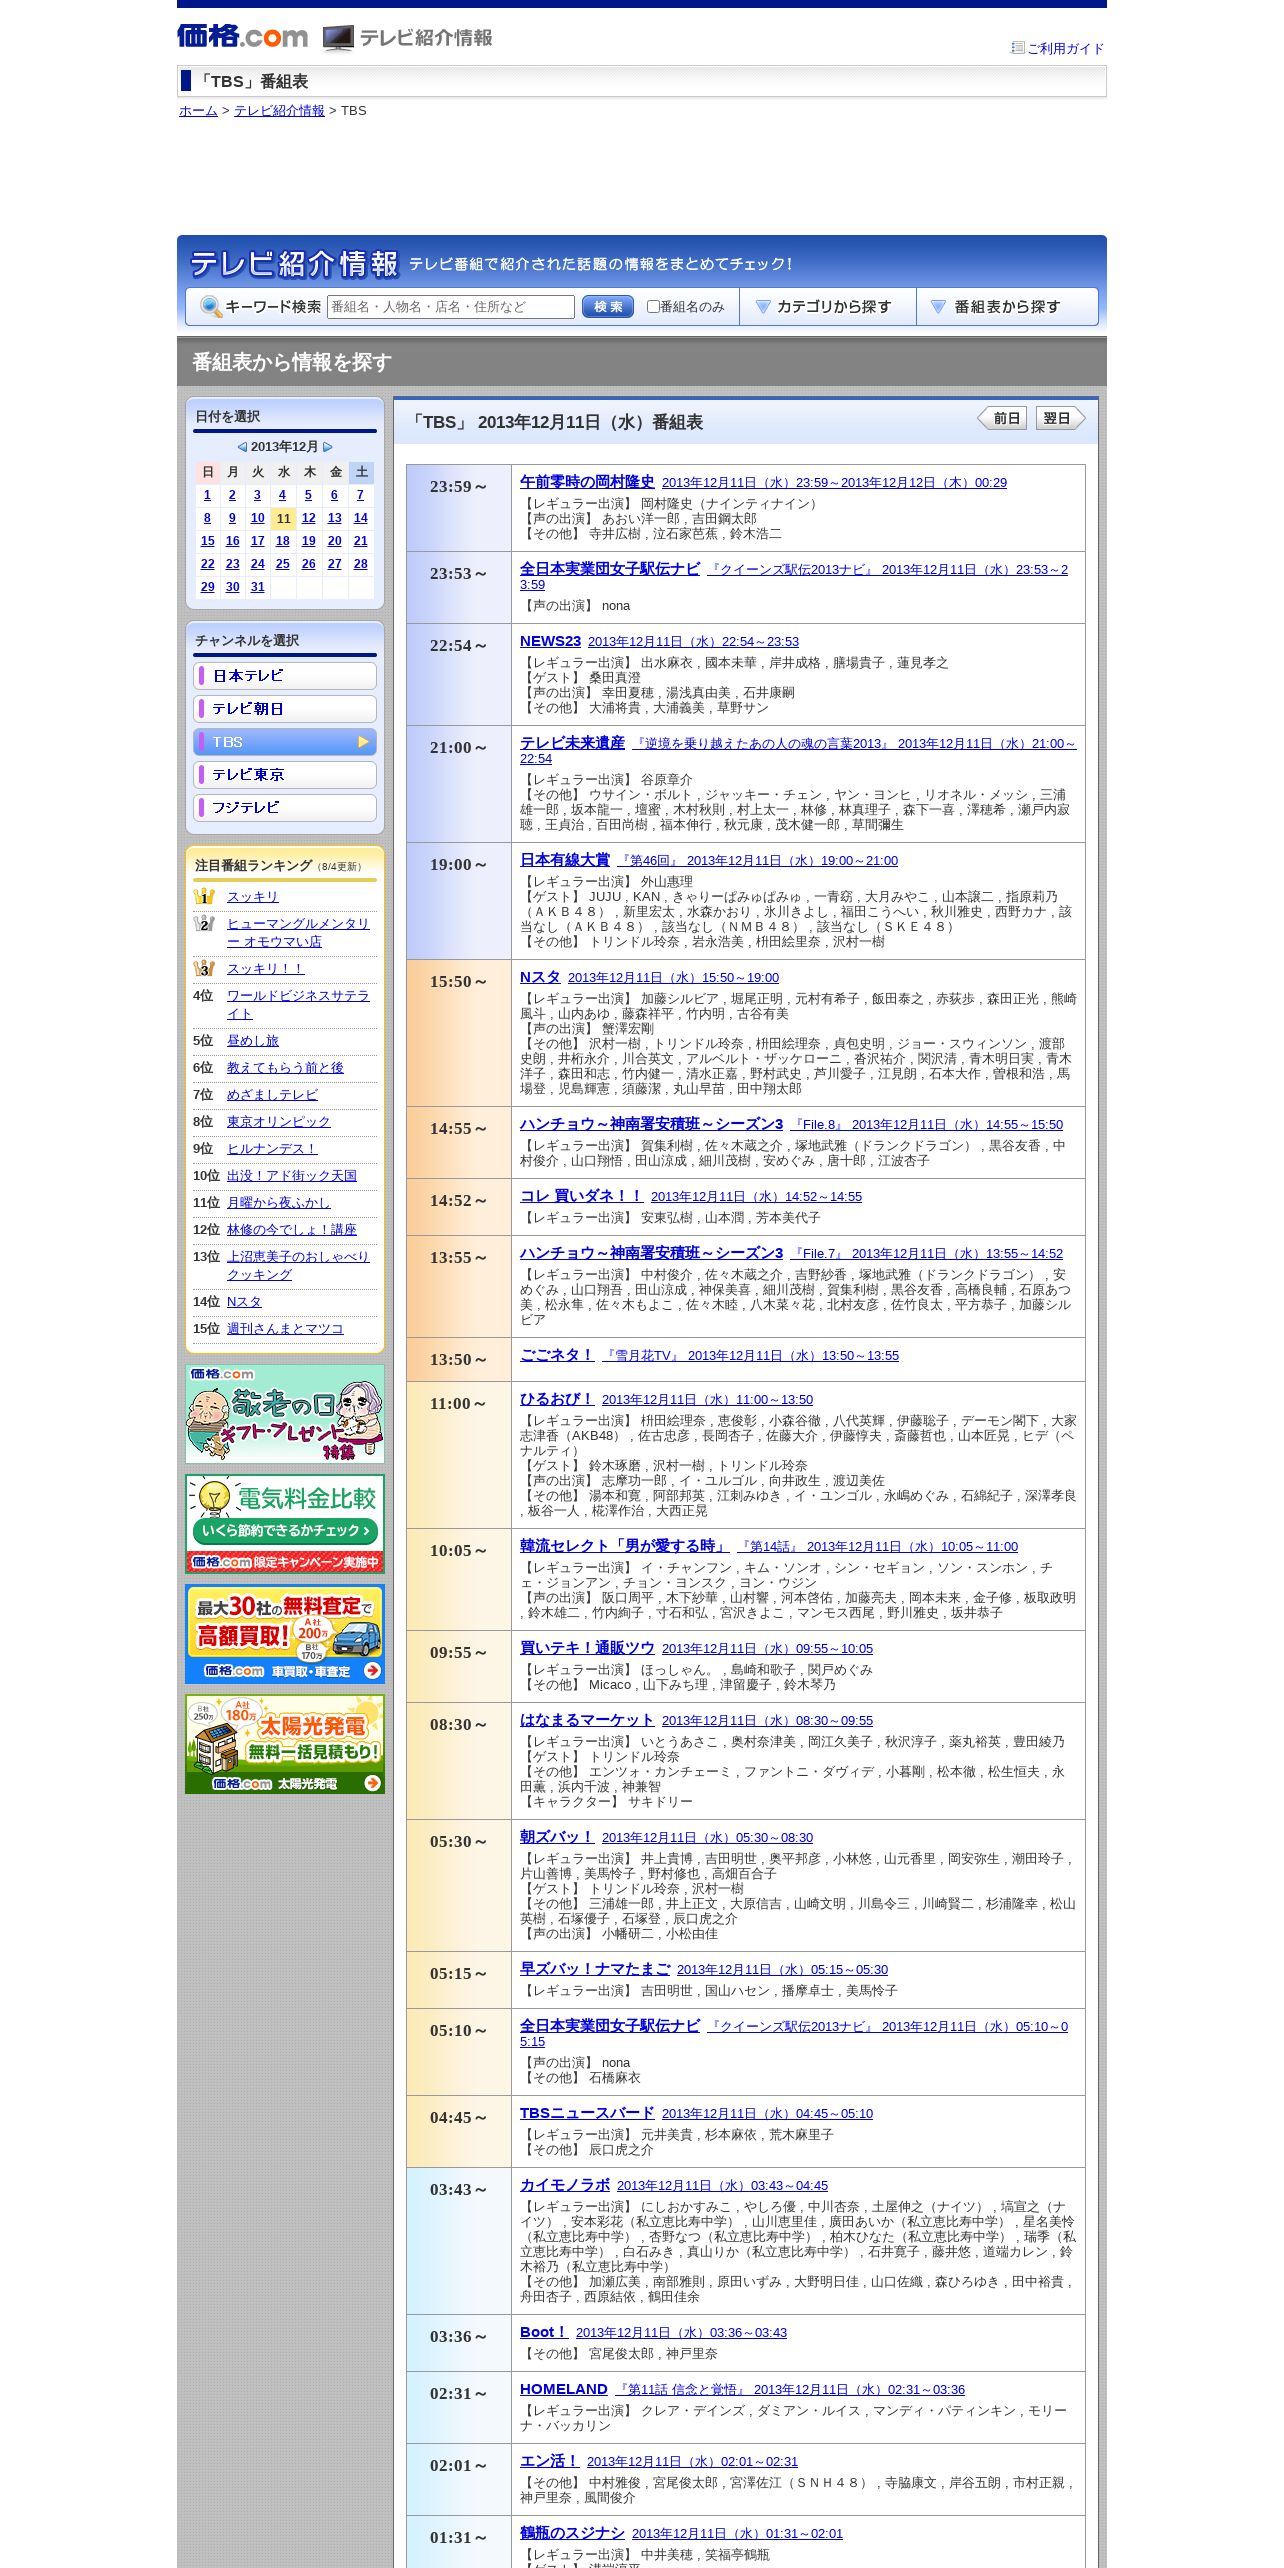Open the rank 1 スッキリ link
The image size is (1284, 2568).
point(253,897)
